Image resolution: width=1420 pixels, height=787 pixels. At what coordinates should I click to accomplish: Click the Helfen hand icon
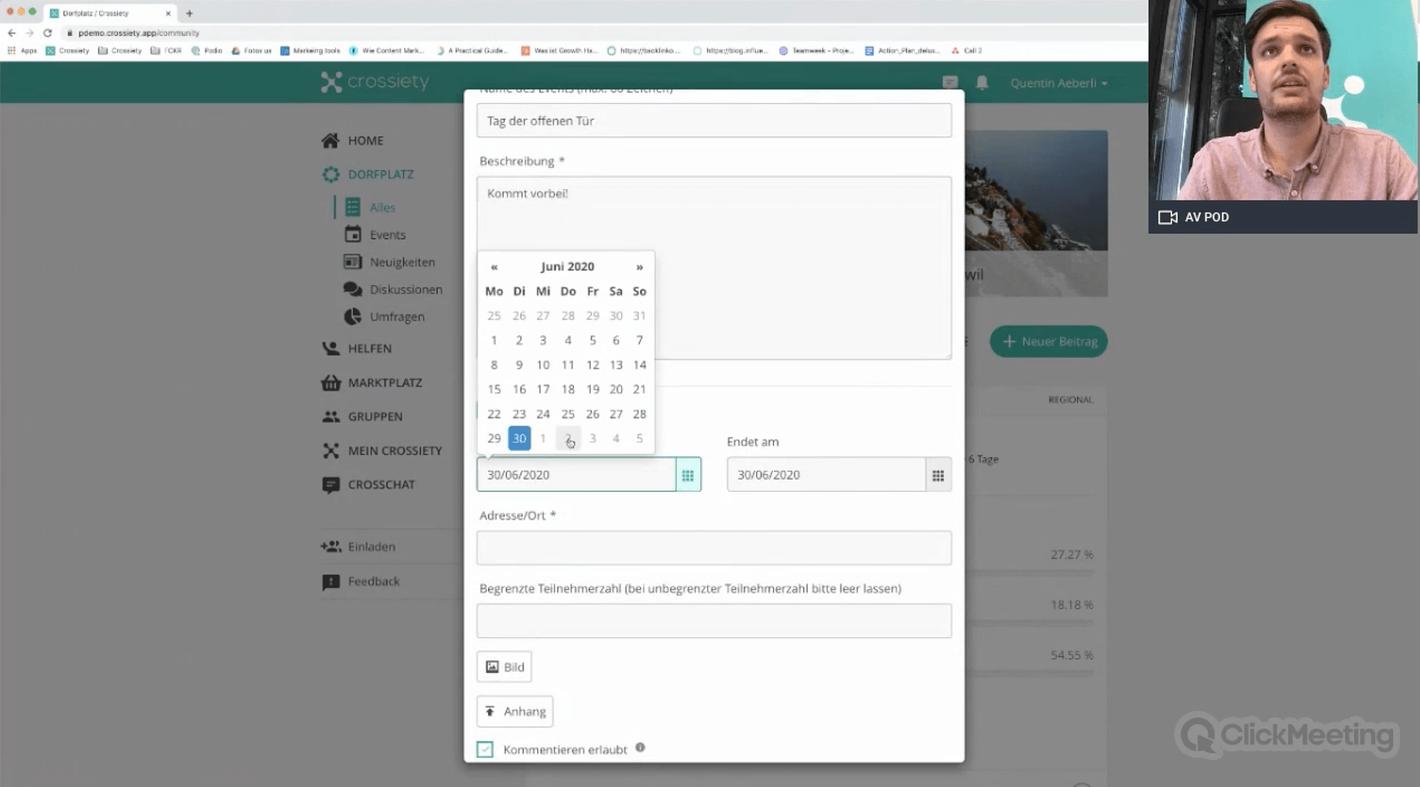331,349
